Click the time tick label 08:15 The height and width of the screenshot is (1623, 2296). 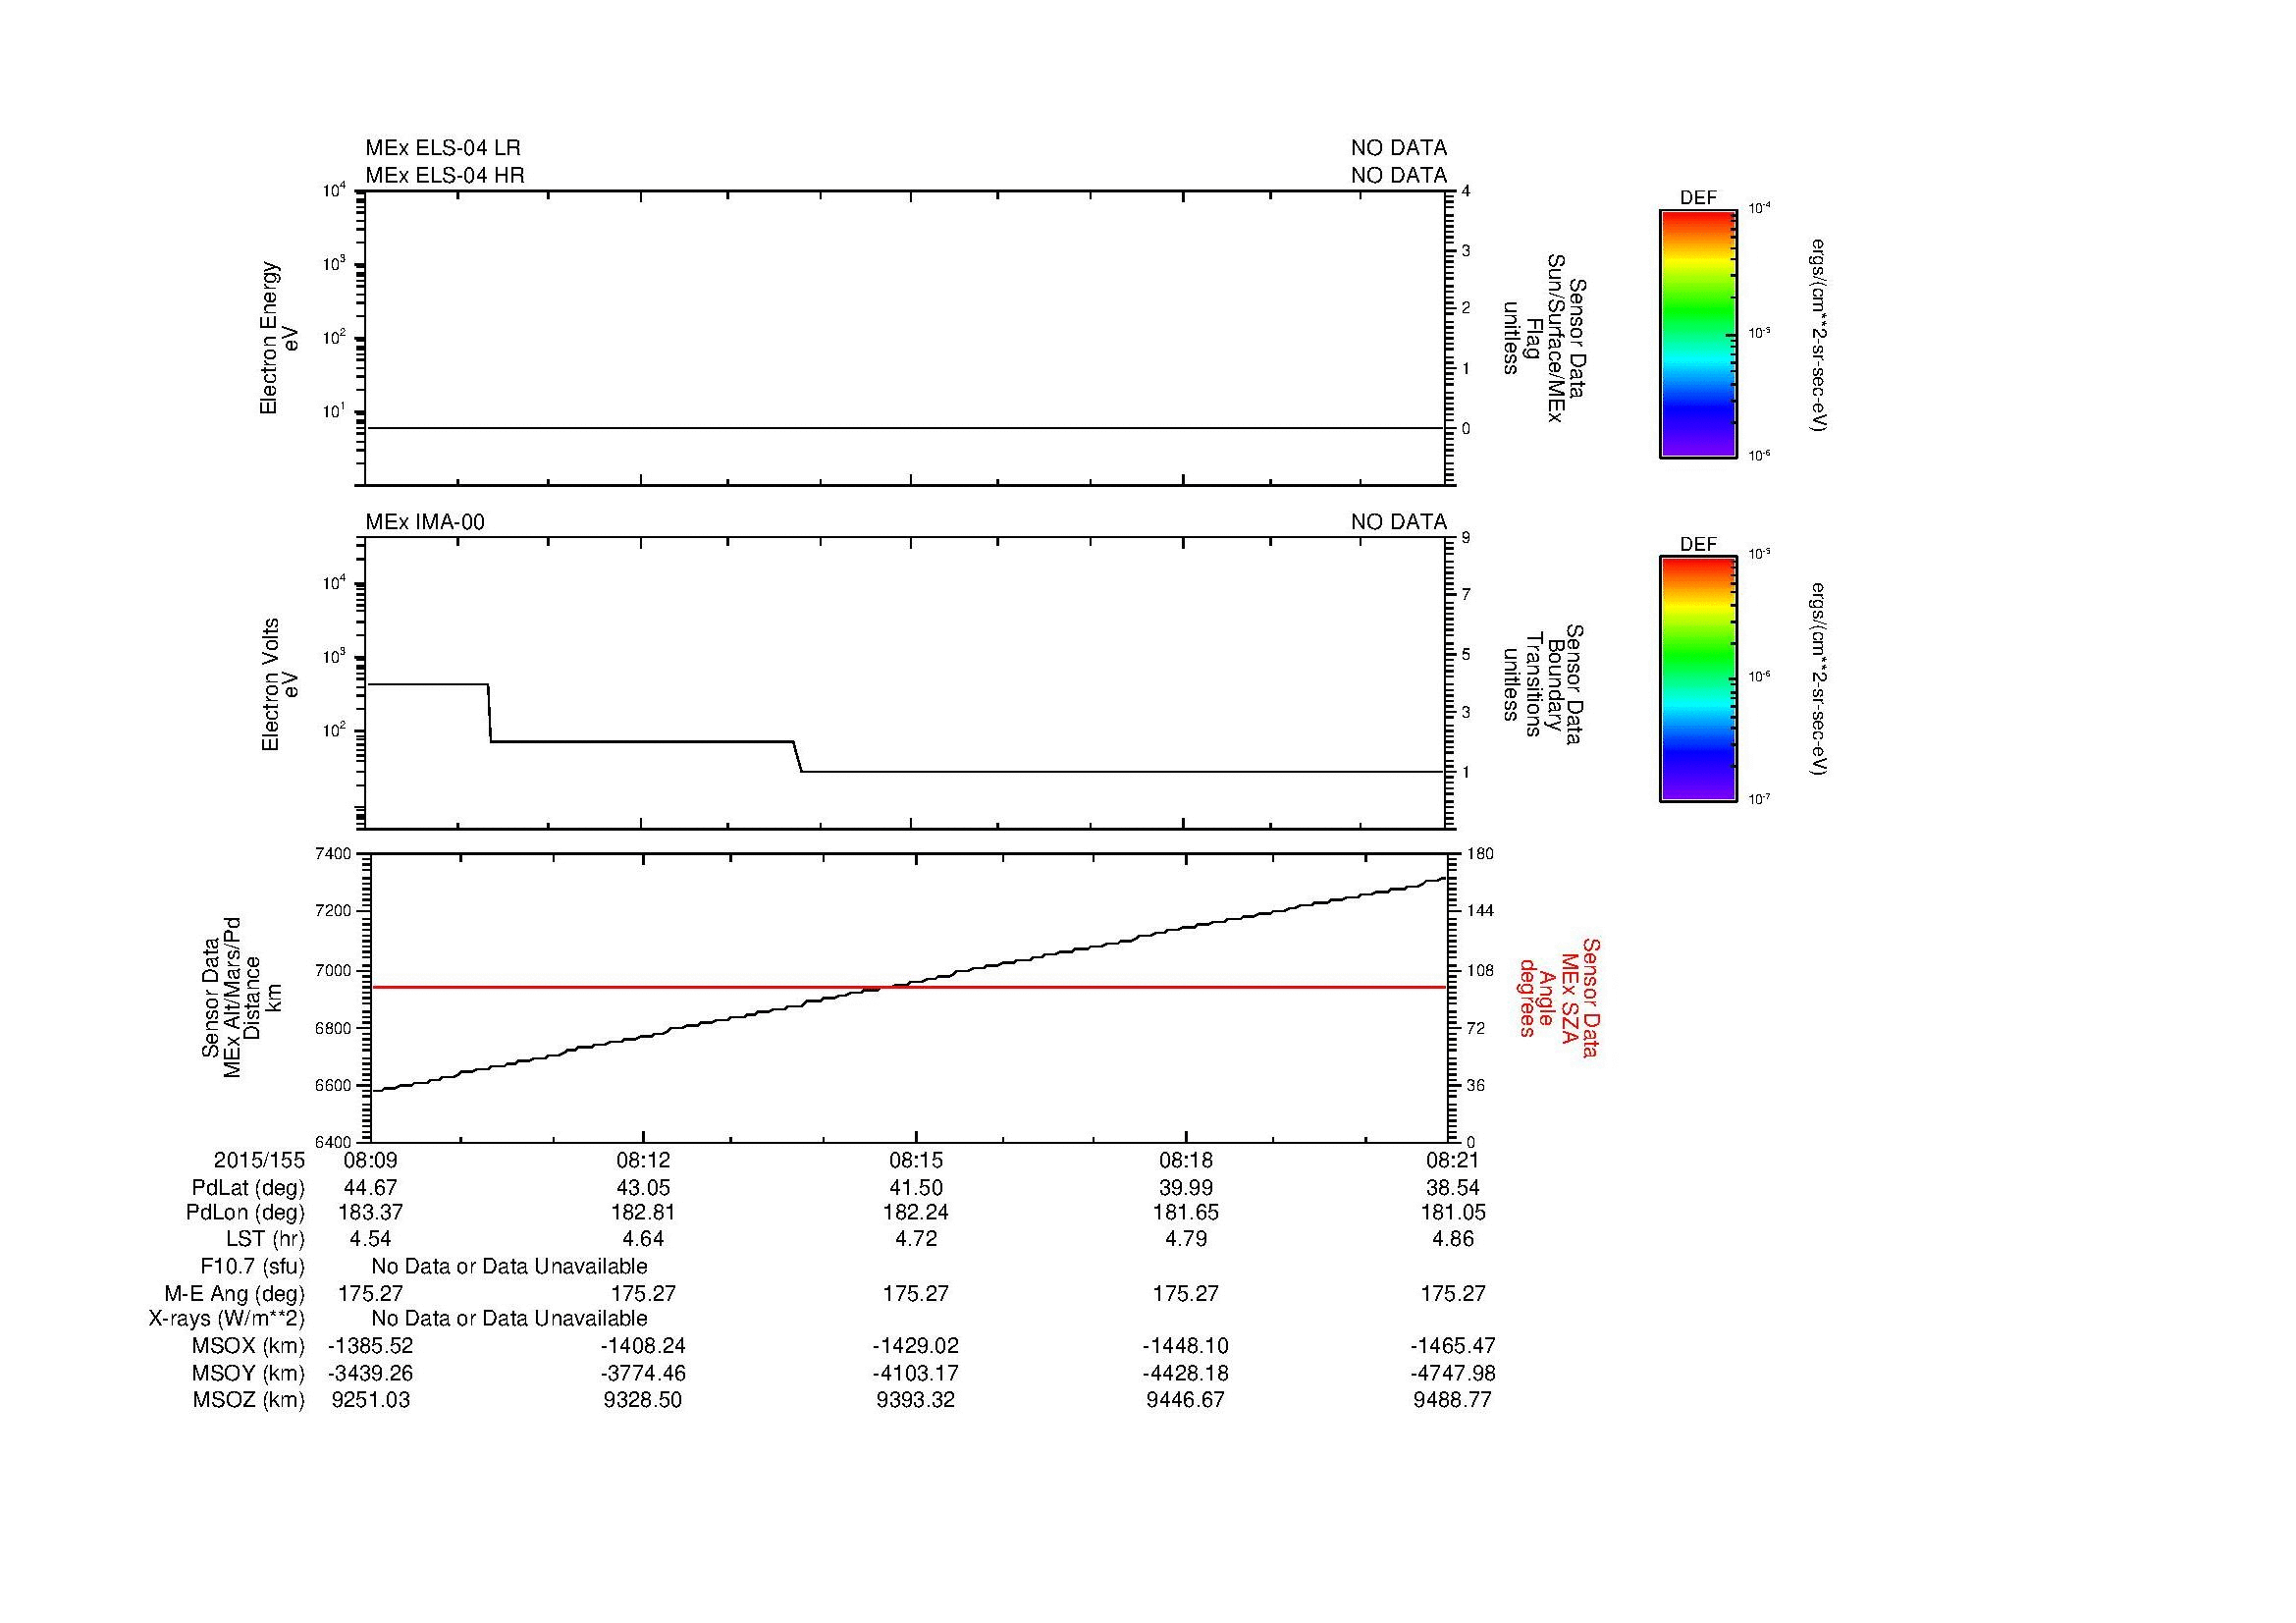[916, 1160]
